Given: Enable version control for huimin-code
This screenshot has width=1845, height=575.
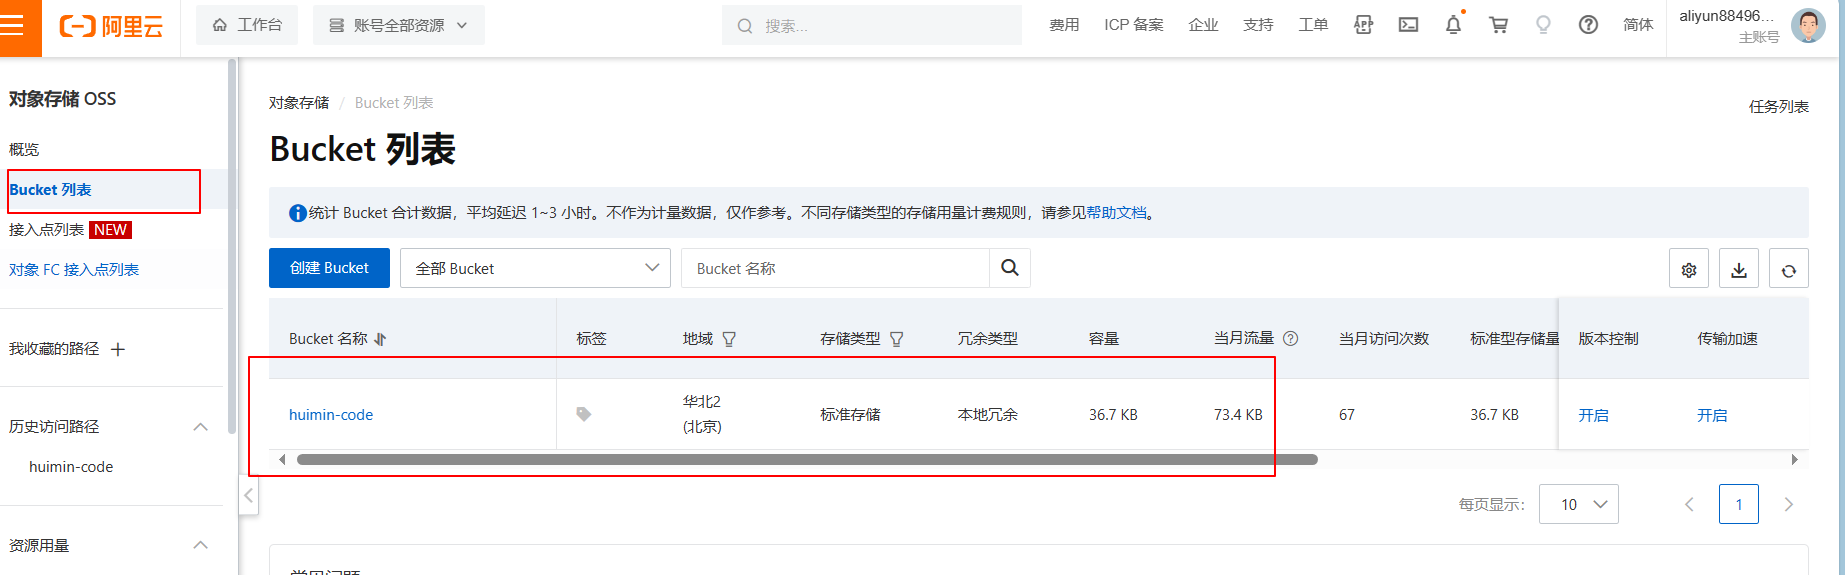Looking at the screenshot, I should coord(1593,415).
